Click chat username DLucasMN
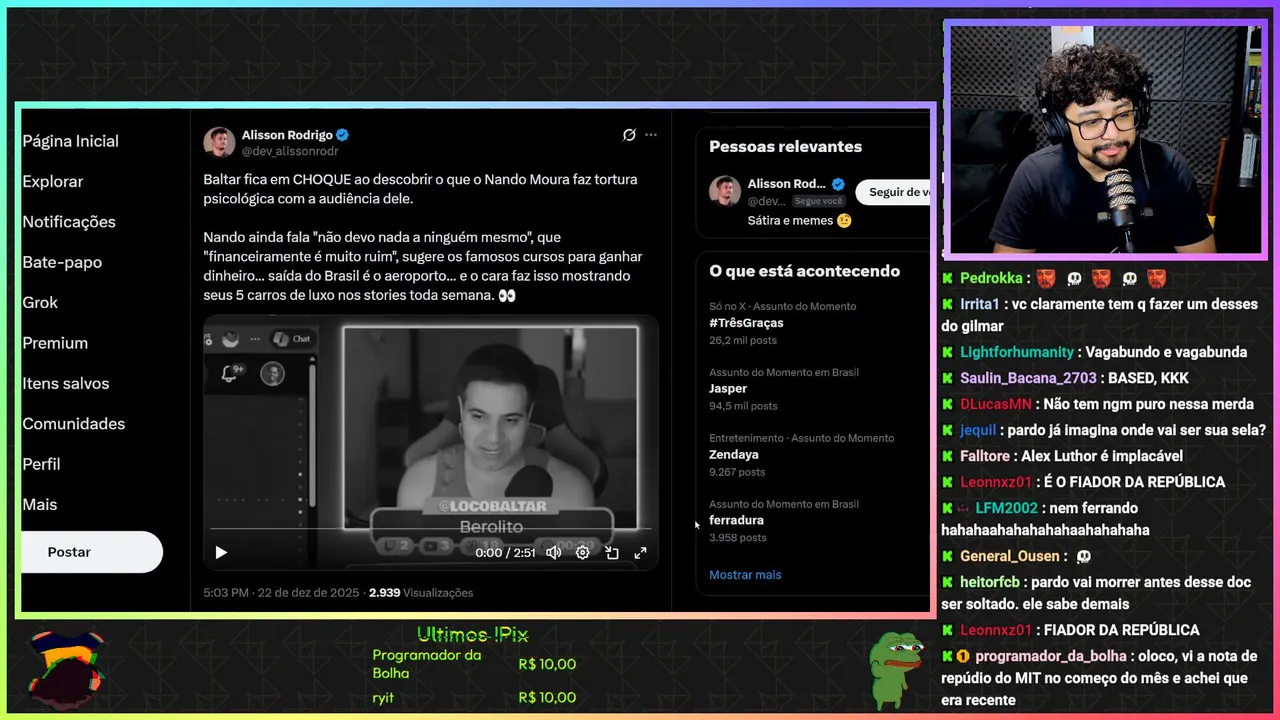 pyautogui.click(x=995, y=404)
